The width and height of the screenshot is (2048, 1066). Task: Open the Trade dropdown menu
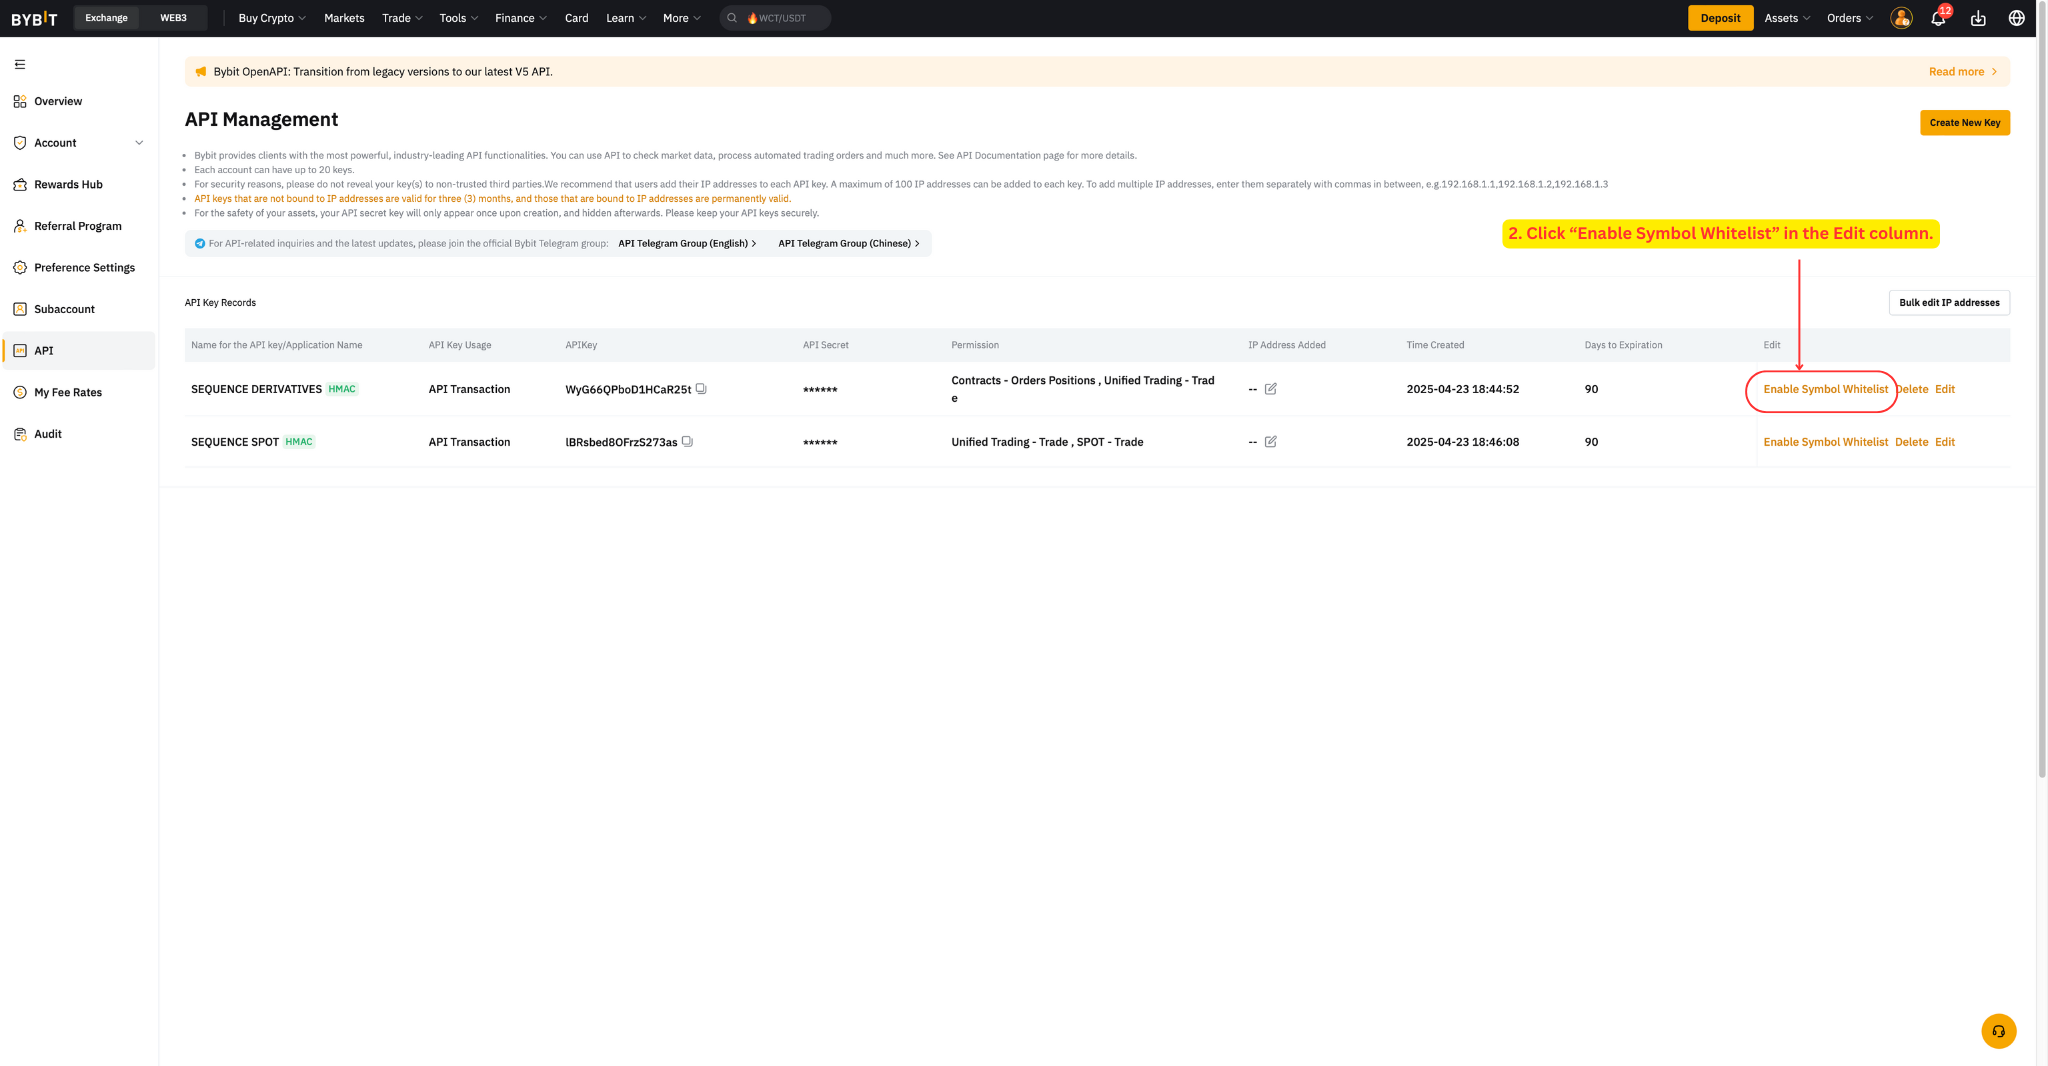(x=402, y=18)
